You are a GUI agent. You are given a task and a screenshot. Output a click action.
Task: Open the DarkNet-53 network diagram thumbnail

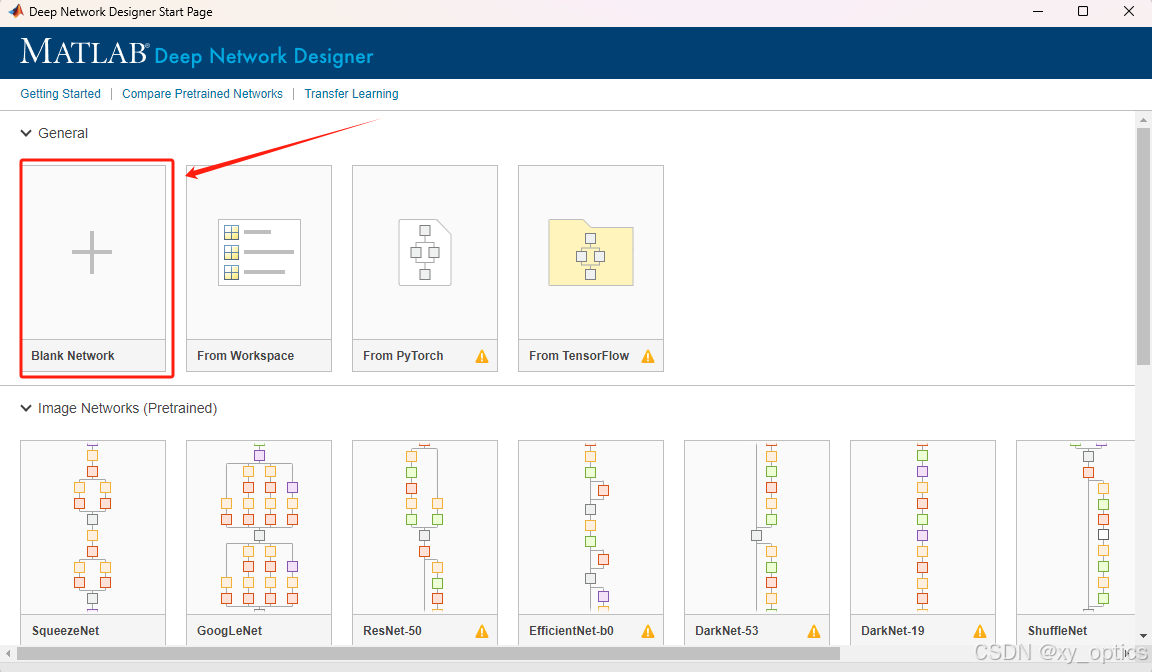757,527
